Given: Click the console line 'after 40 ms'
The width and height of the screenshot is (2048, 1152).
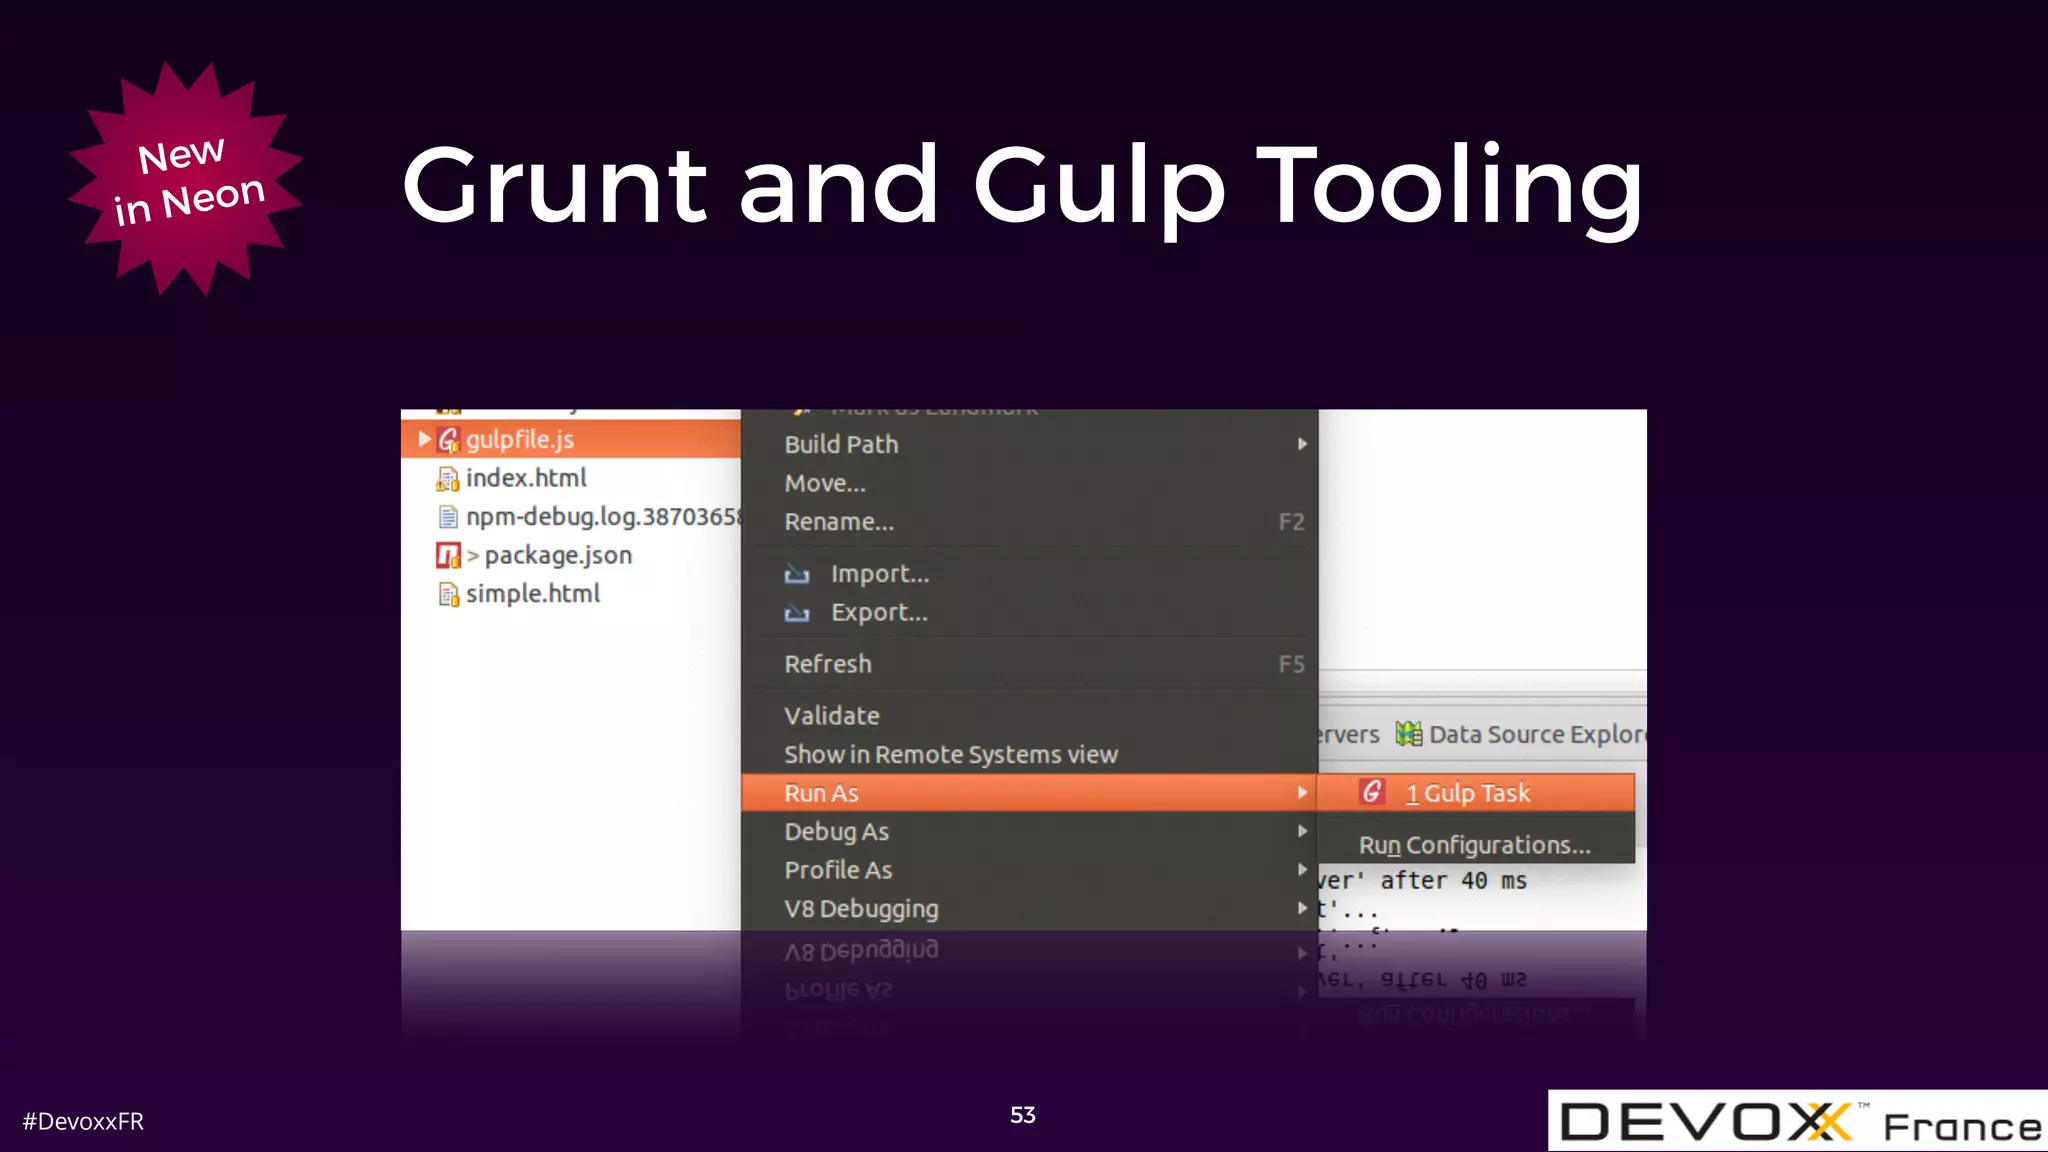Looking at the screenshot, I should pyautogui.click(x=1423, y=881).
